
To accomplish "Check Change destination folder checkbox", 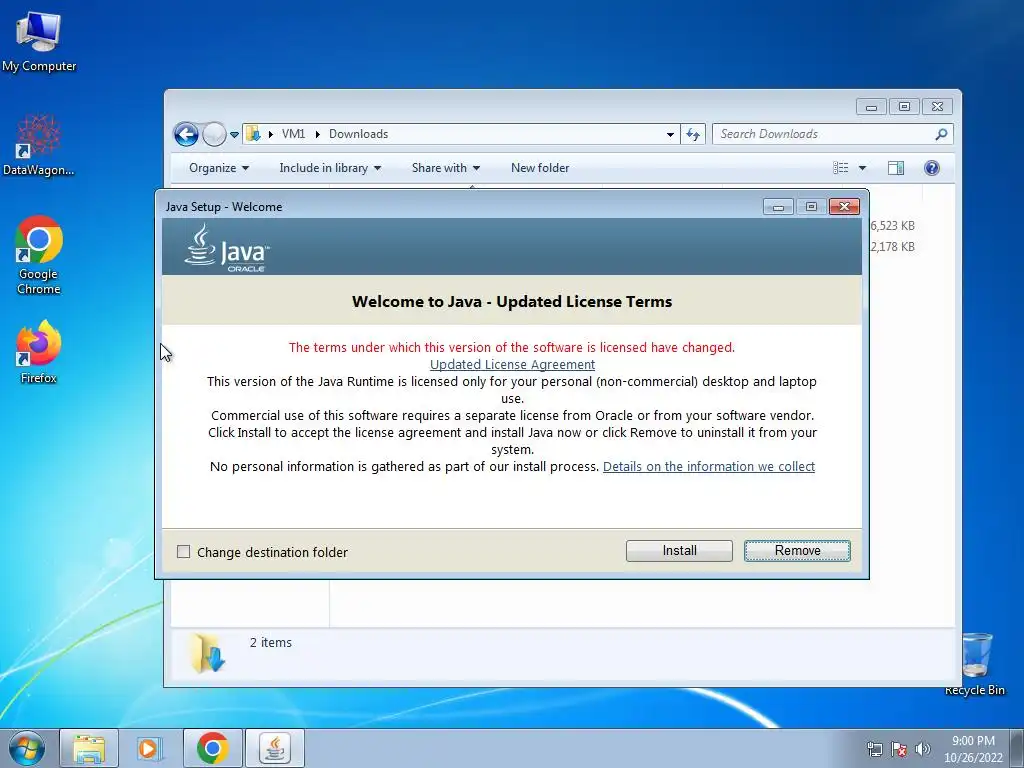I will pyautogui.click(x=184, y=552).
